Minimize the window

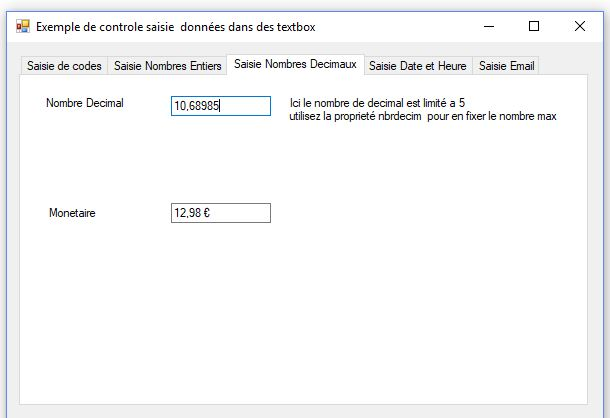pyautogui.click(x=488, y=26)
